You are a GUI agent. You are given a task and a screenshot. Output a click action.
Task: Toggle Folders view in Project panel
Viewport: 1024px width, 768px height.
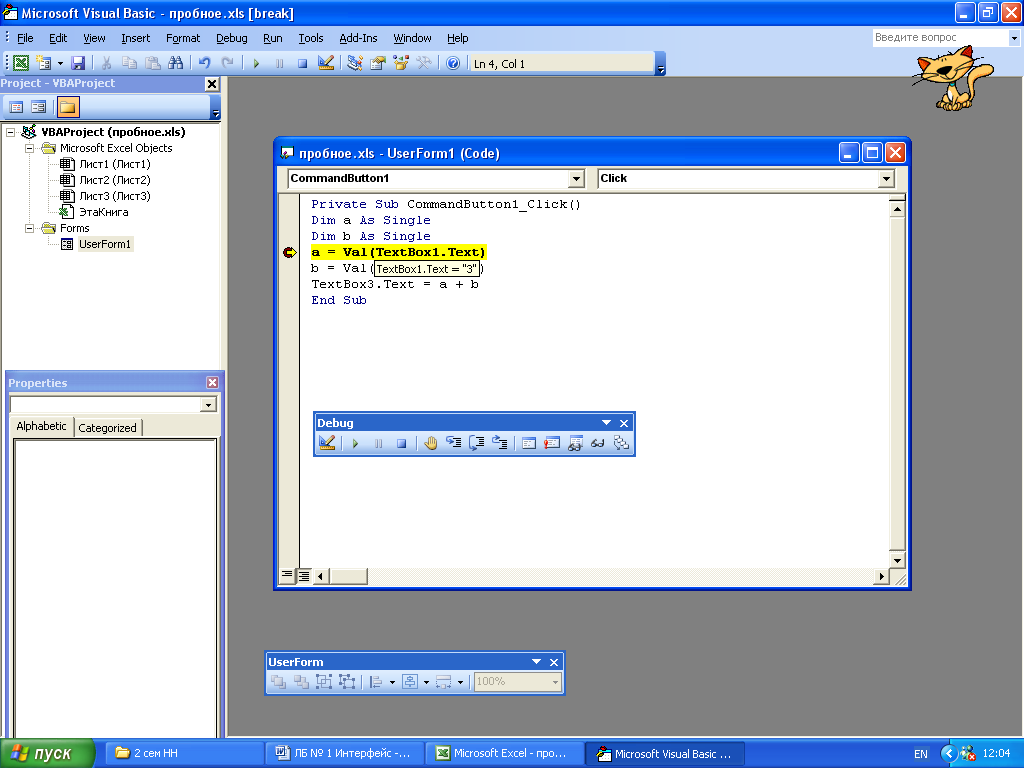(x=67, y=106)
